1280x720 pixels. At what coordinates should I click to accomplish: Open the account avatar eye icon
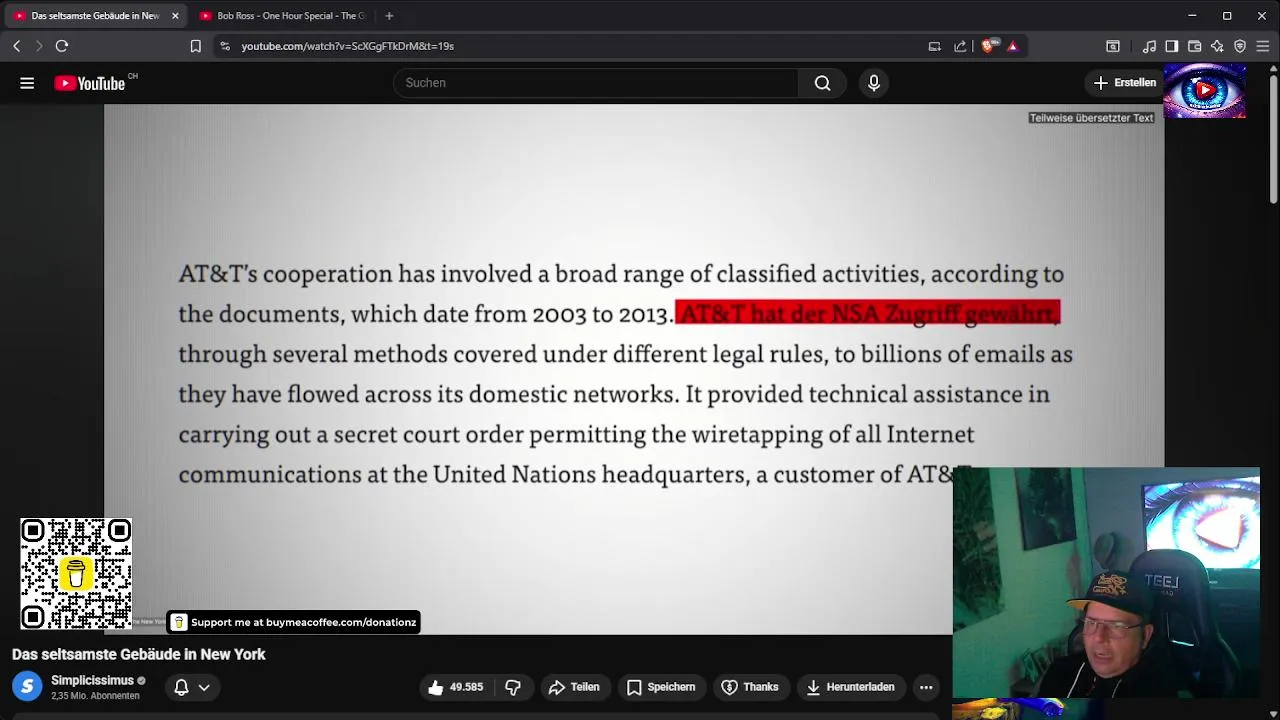pos(1205,90)
